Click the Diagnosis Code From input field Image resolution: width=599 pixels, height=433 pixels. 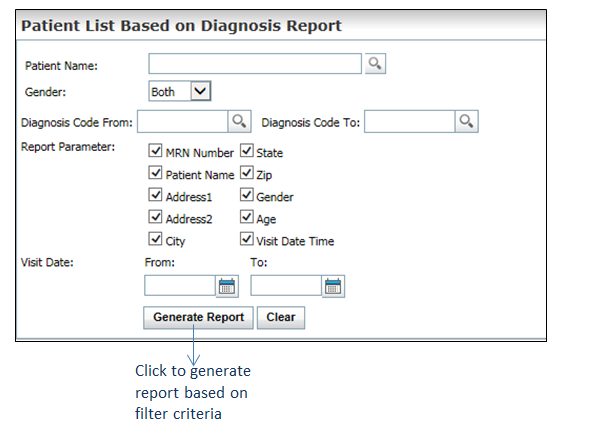click(183, 122)
